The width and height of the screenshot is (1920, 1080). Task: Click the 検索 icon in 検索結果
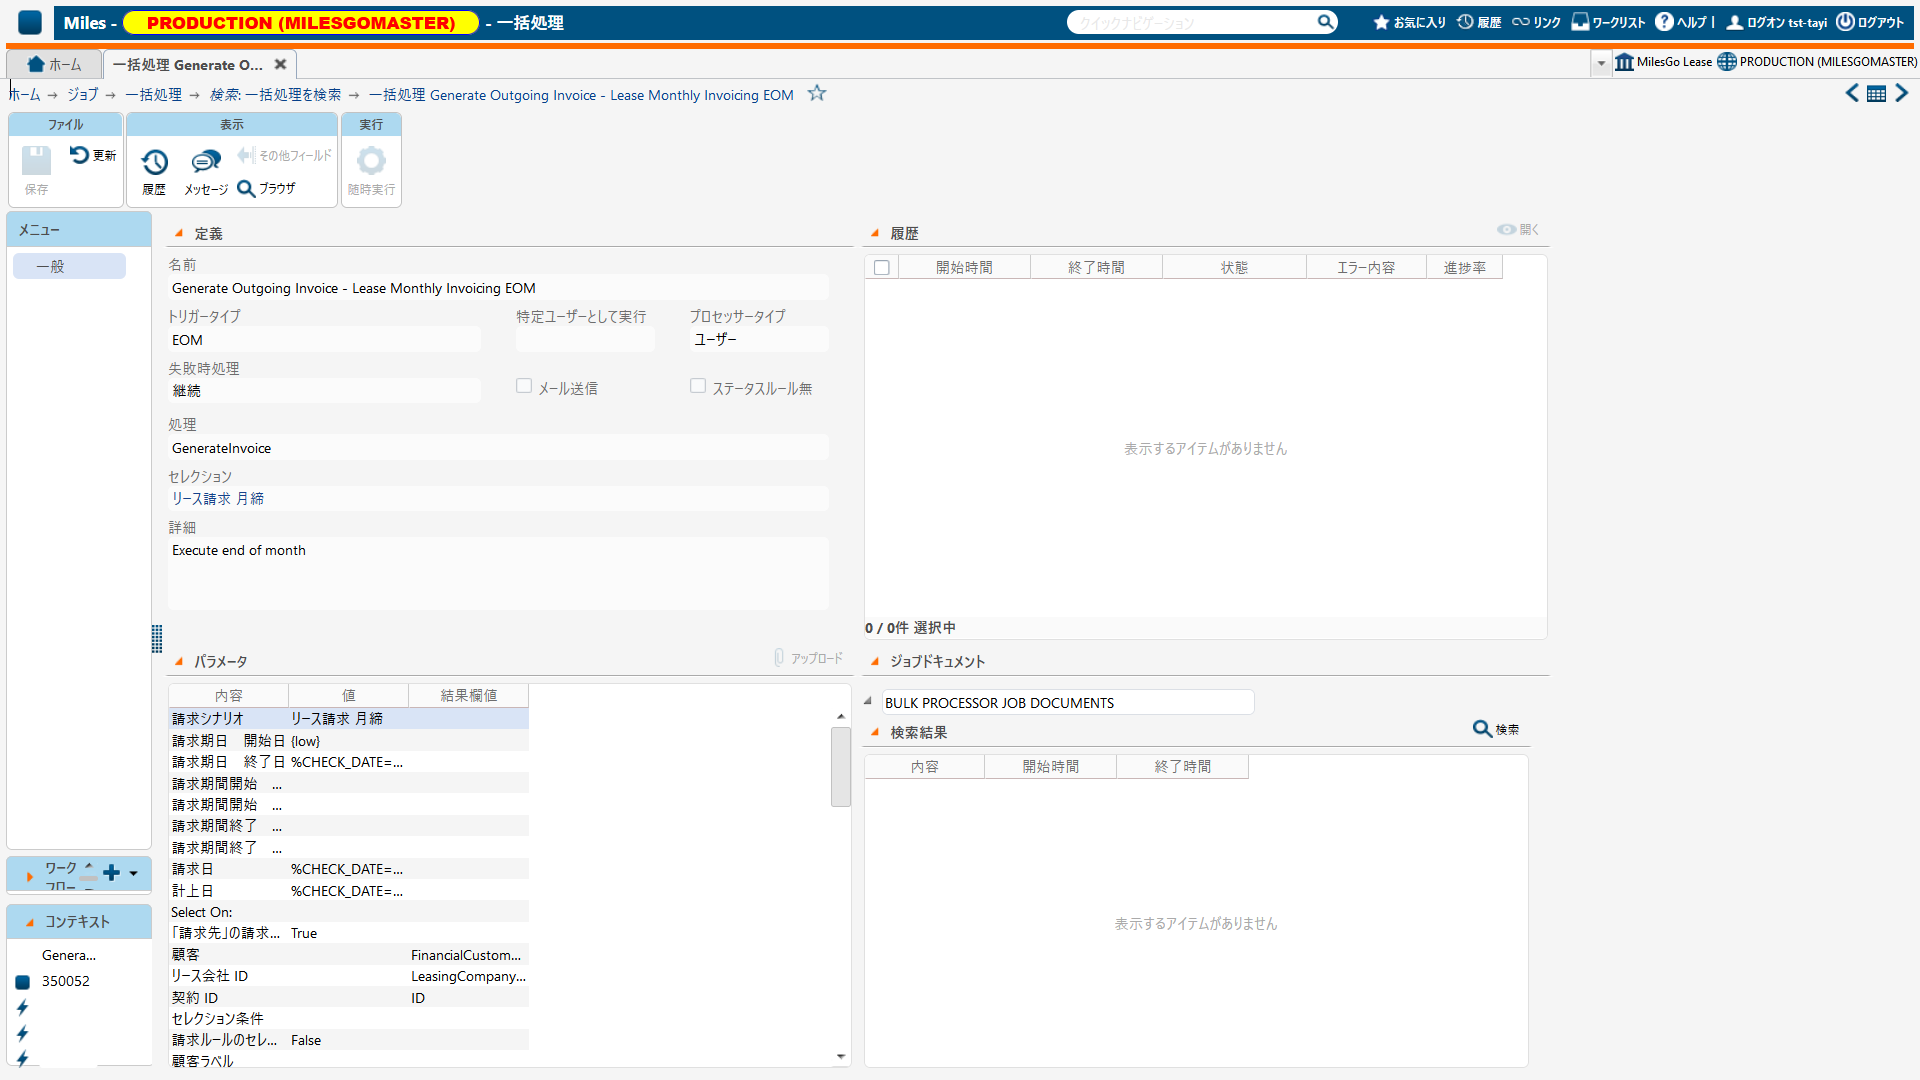click(x=1483, y=729)
